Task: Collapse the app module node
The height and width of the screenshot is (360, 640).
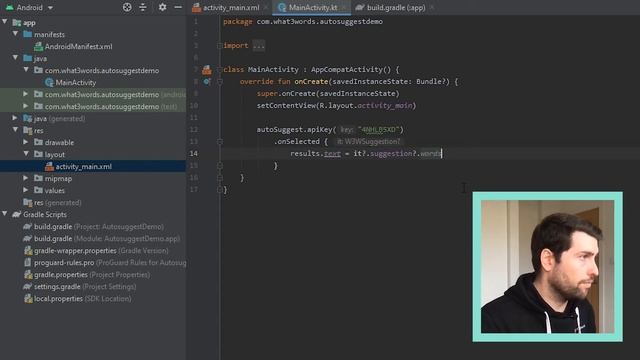Action: pyautogui.click(x=5, y=22)
